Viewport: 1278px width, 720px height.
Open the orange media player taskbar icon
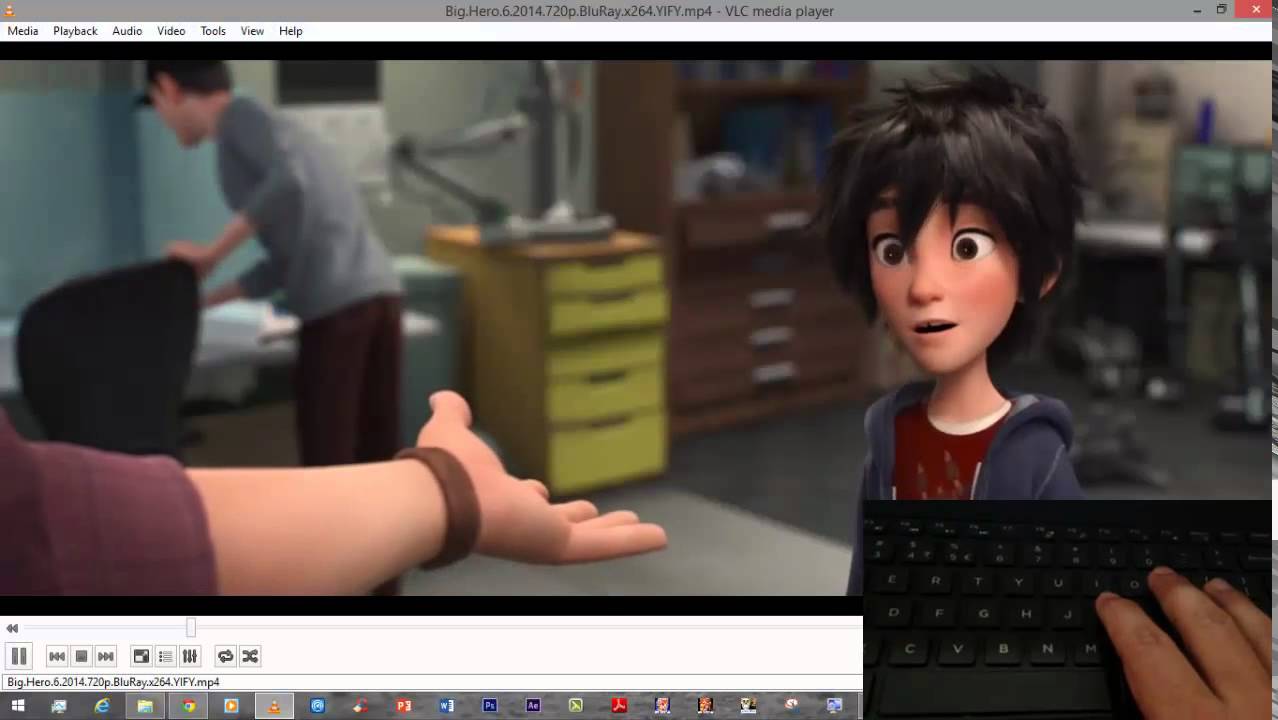click(x=231, y=706)
